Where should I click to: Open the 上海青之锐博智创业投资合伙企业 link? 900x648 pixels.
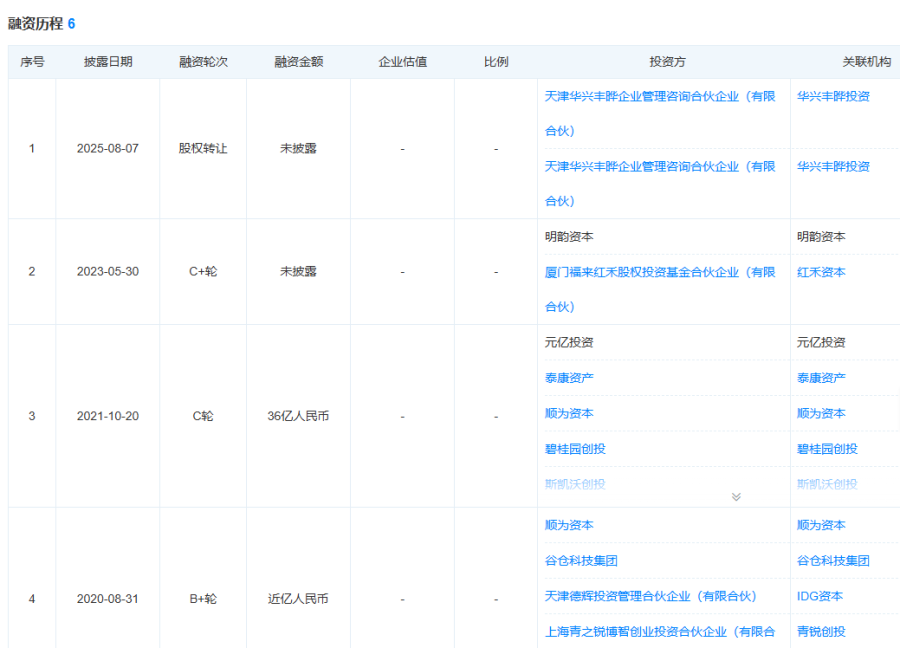(660, 631)
